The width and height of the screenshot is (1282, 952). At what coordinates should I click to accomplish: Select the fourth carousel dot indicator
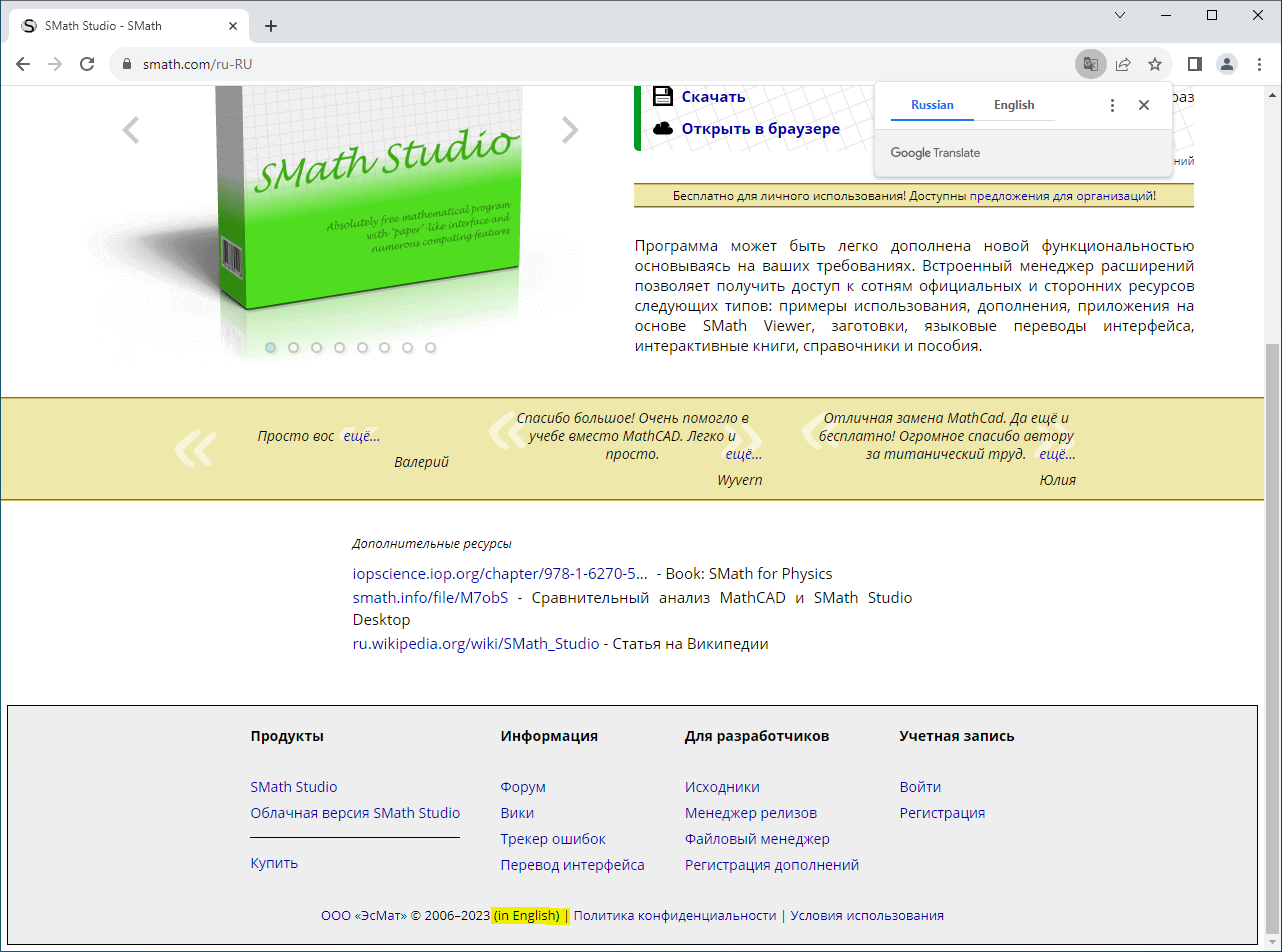coord(340,348)
